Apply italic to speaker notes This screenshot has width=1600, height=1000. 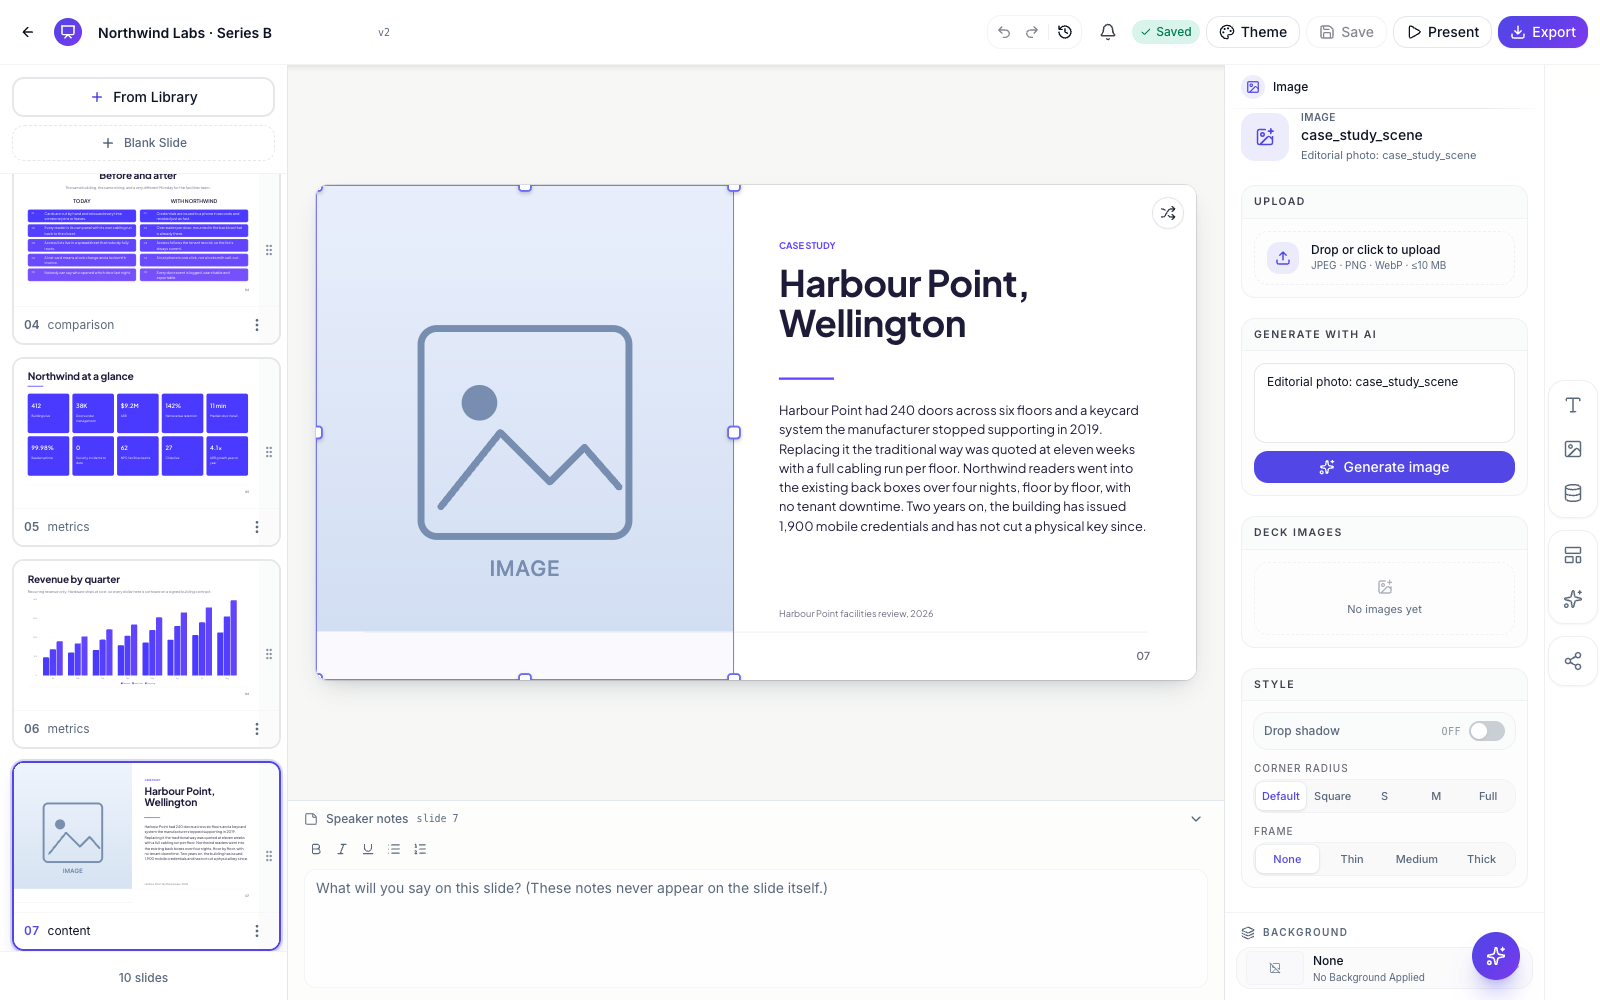pyautogui.click(x=342, y=849)
